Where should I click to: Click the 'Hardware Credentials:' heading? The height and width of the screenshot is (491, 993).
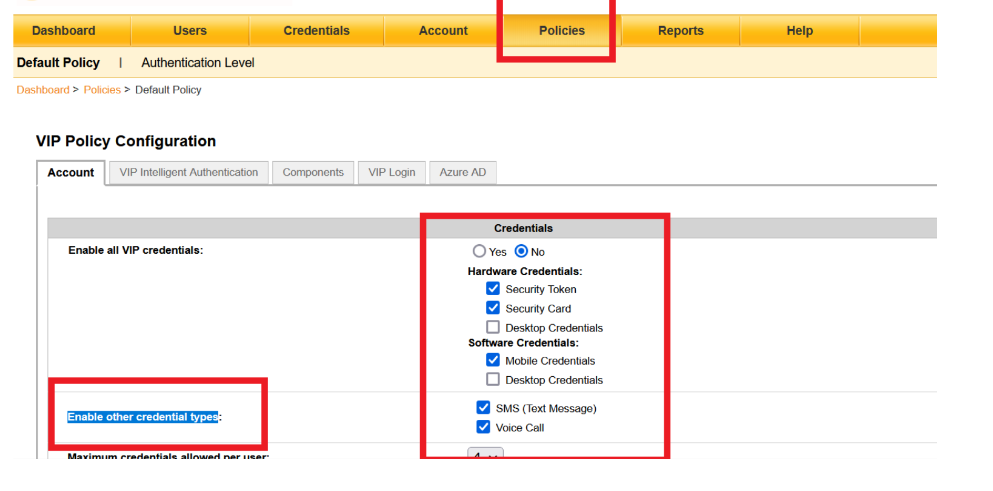click(525, 271)
